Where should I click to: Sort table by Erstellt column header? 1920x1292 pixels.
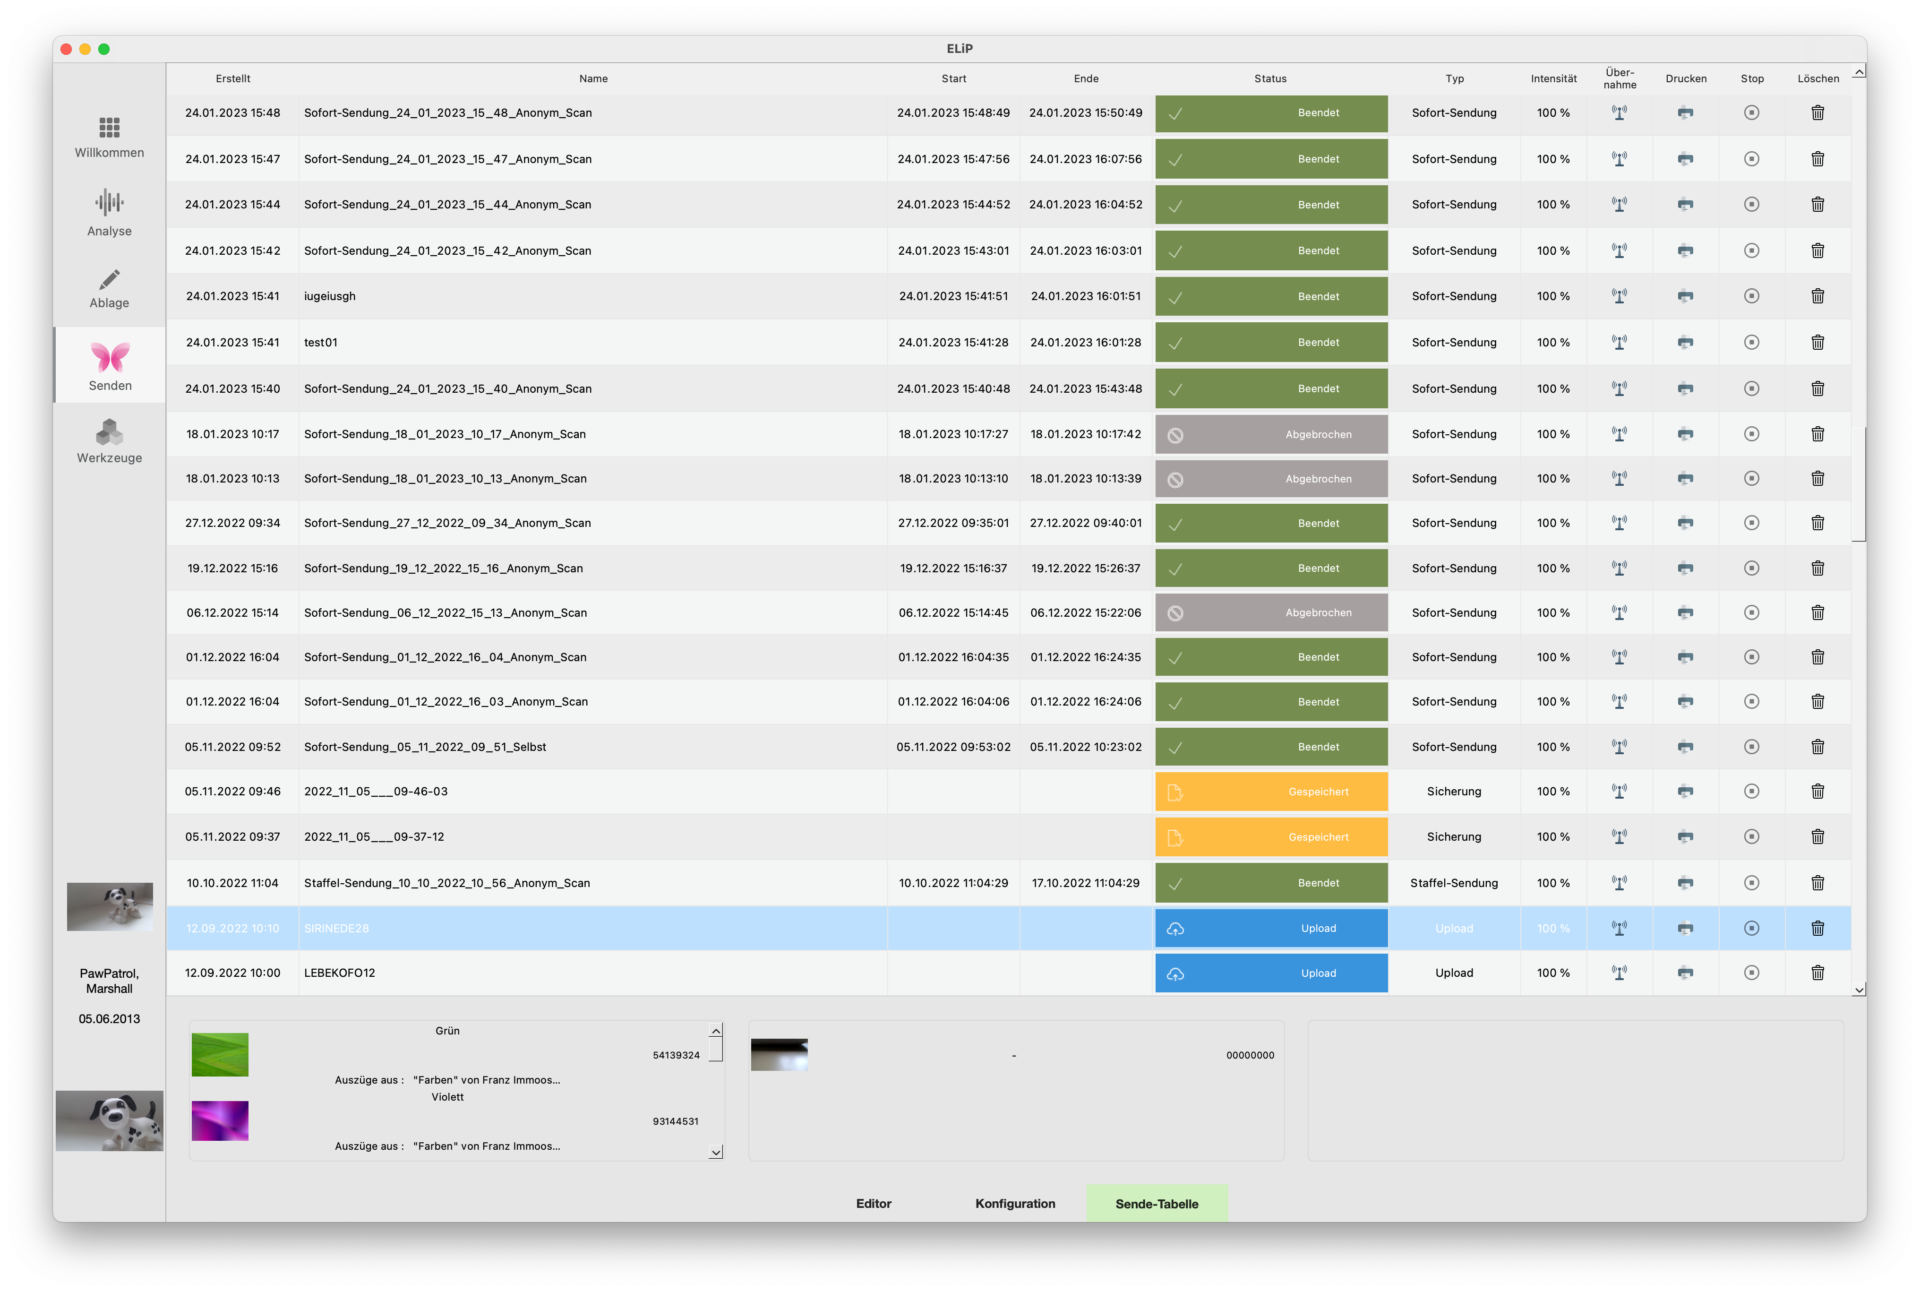pos(233,79)
